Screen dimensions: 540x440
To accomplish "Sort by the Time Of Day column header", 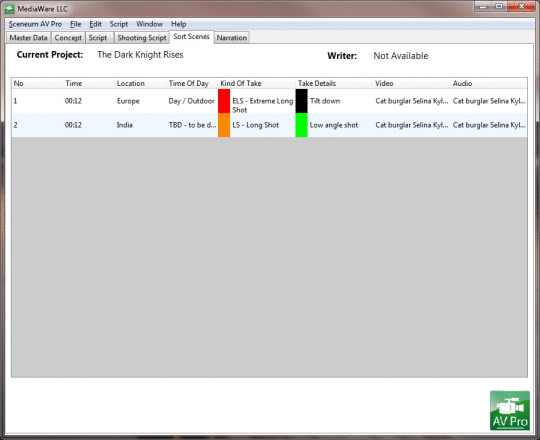I will point(192,83).
